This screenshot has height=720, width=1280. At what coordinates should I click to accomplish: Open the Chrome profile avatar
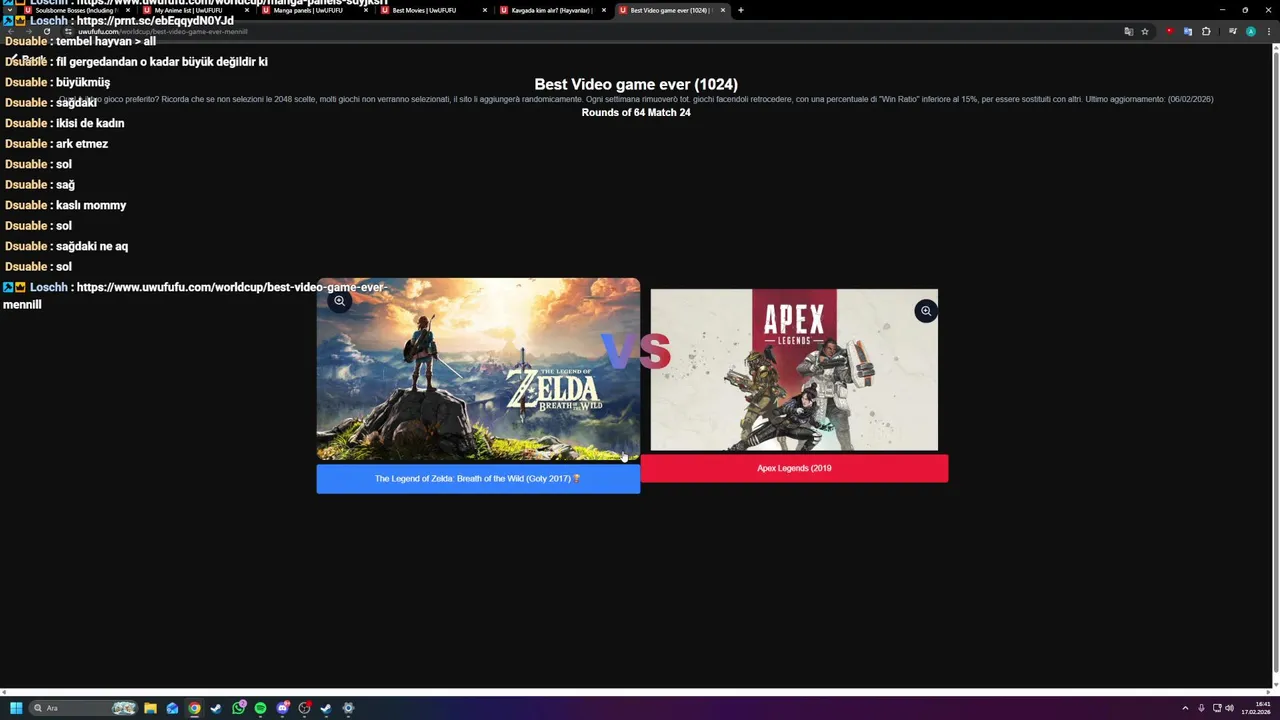1251,31
